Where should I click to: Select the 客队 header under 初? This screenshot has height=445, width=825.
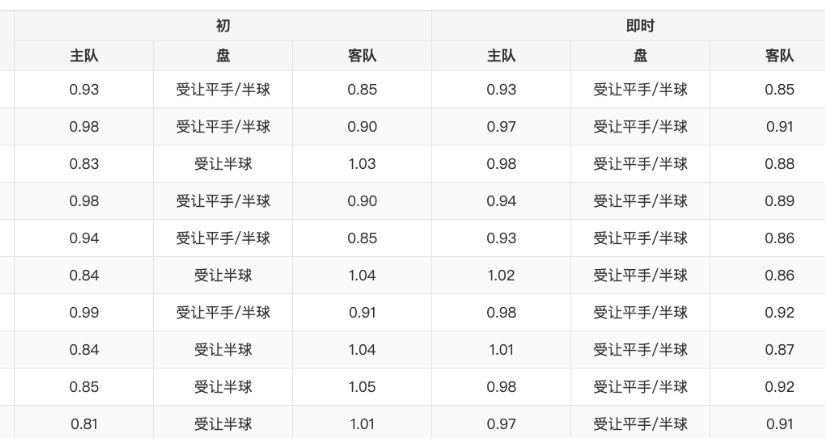pyautogui.click(x=361, y=56)
